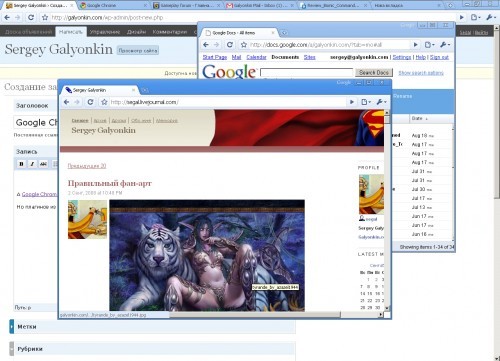This screenshot has width=500, height=361.
Task: Apply italic with the I editor button
Action: point(32,164)
